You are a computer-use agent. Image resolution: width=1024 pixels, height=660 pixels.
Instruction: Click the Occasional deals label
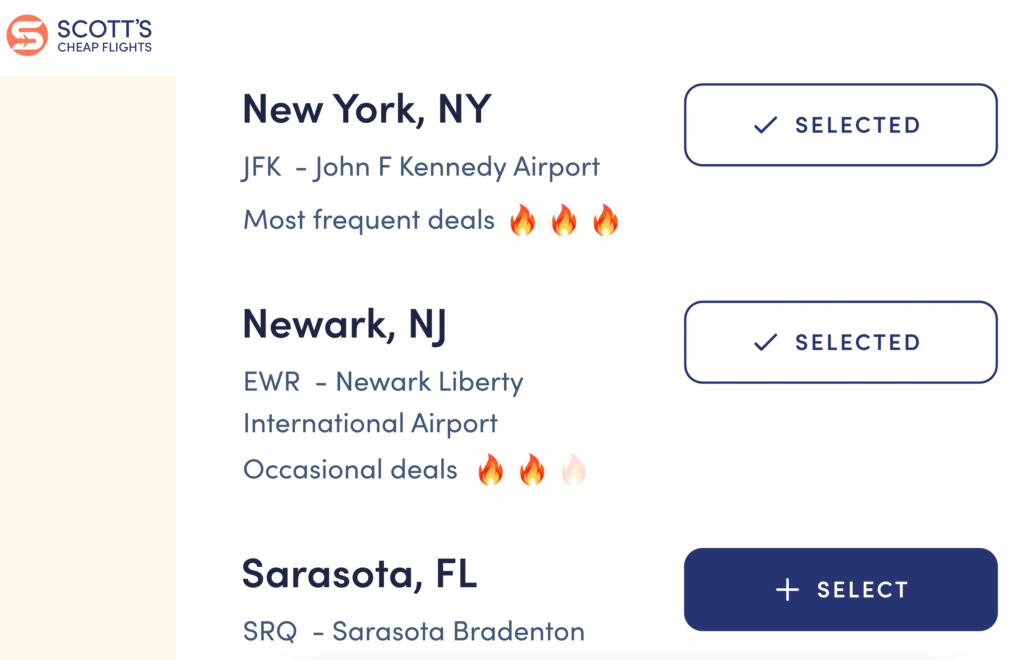pyautogui.click(x=350, y=469)
